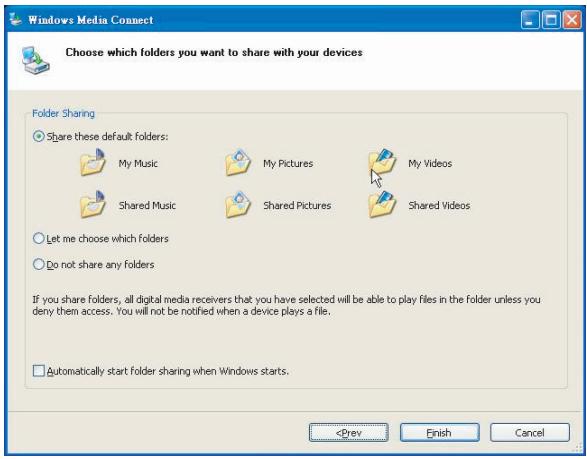Click the Finish button

pos(440,433)
